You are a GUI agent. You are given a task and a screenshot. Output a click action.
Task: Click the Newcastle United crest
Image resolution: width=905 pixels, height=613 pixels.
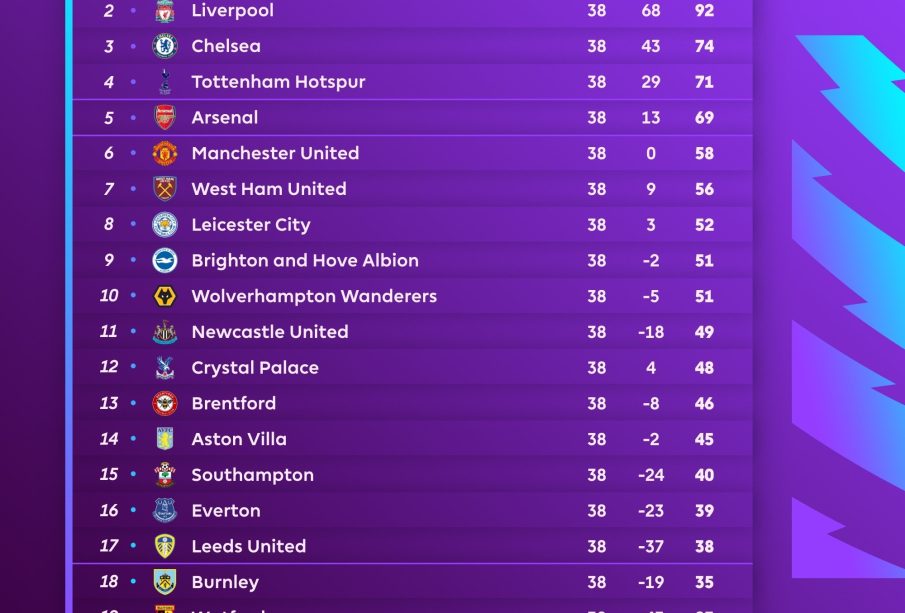[165, 332]
